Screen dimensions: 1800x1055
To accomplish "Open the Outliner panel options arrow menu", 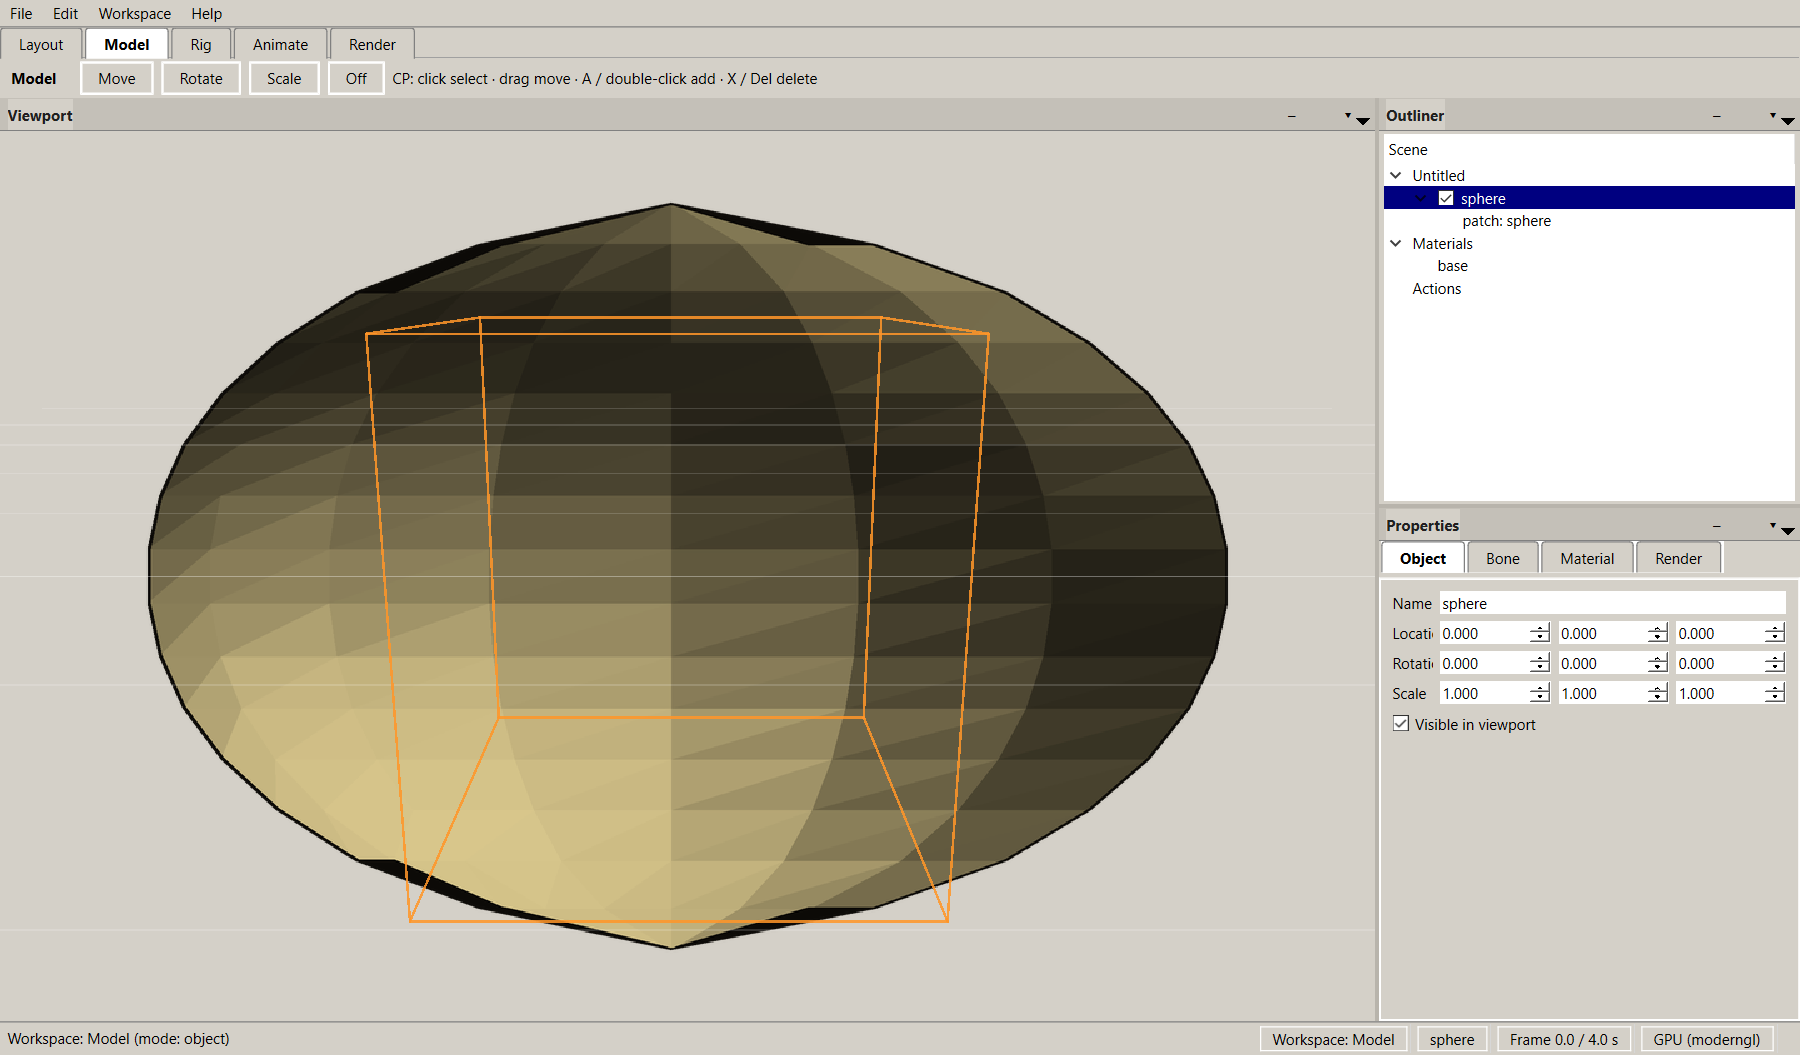I will 1781,117.
